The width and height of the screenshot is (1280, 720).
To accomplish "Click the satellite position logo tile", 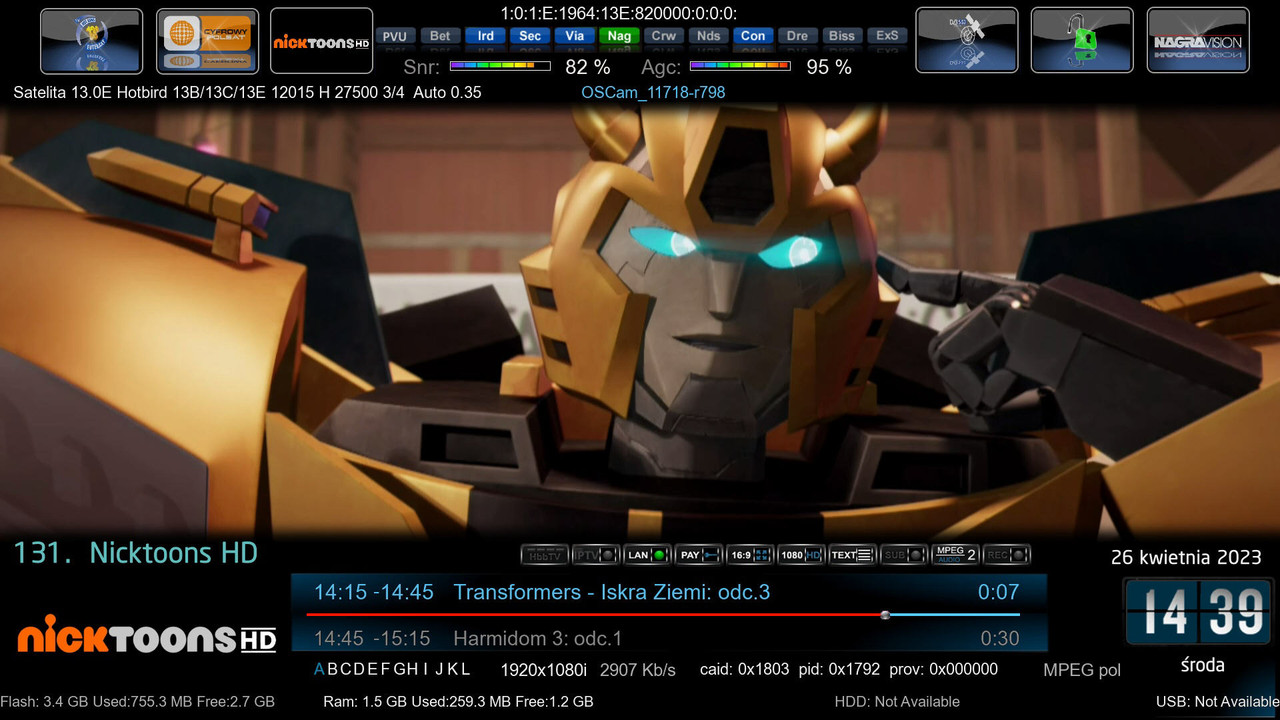I will 92,41.
